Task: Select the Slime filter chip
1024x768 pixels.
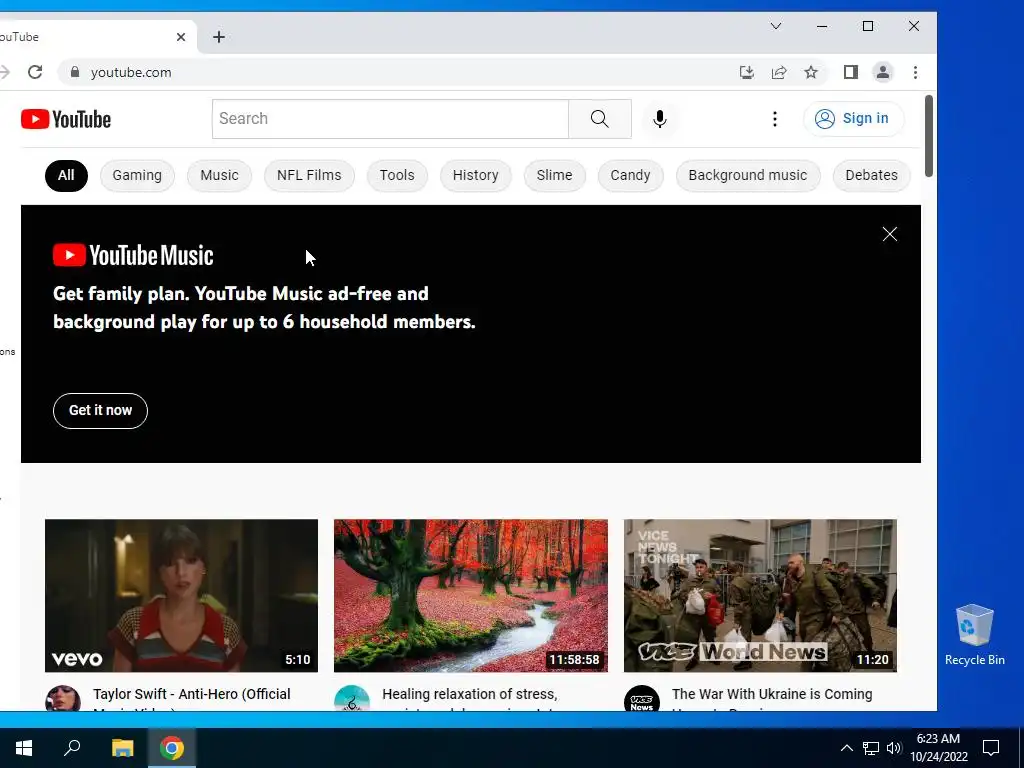Action: click(554, 176)
